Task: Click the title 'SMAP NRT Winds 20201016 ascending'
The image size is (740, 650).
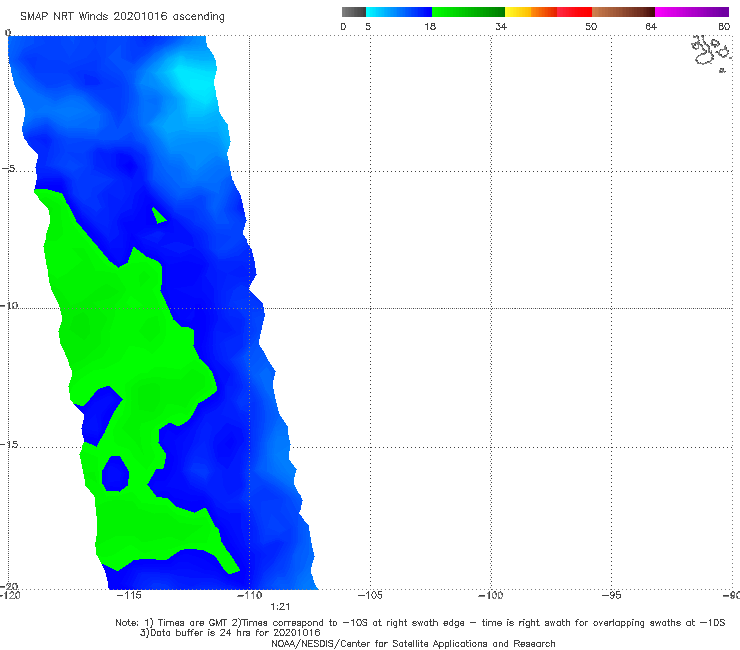Action: pos(122,16)
